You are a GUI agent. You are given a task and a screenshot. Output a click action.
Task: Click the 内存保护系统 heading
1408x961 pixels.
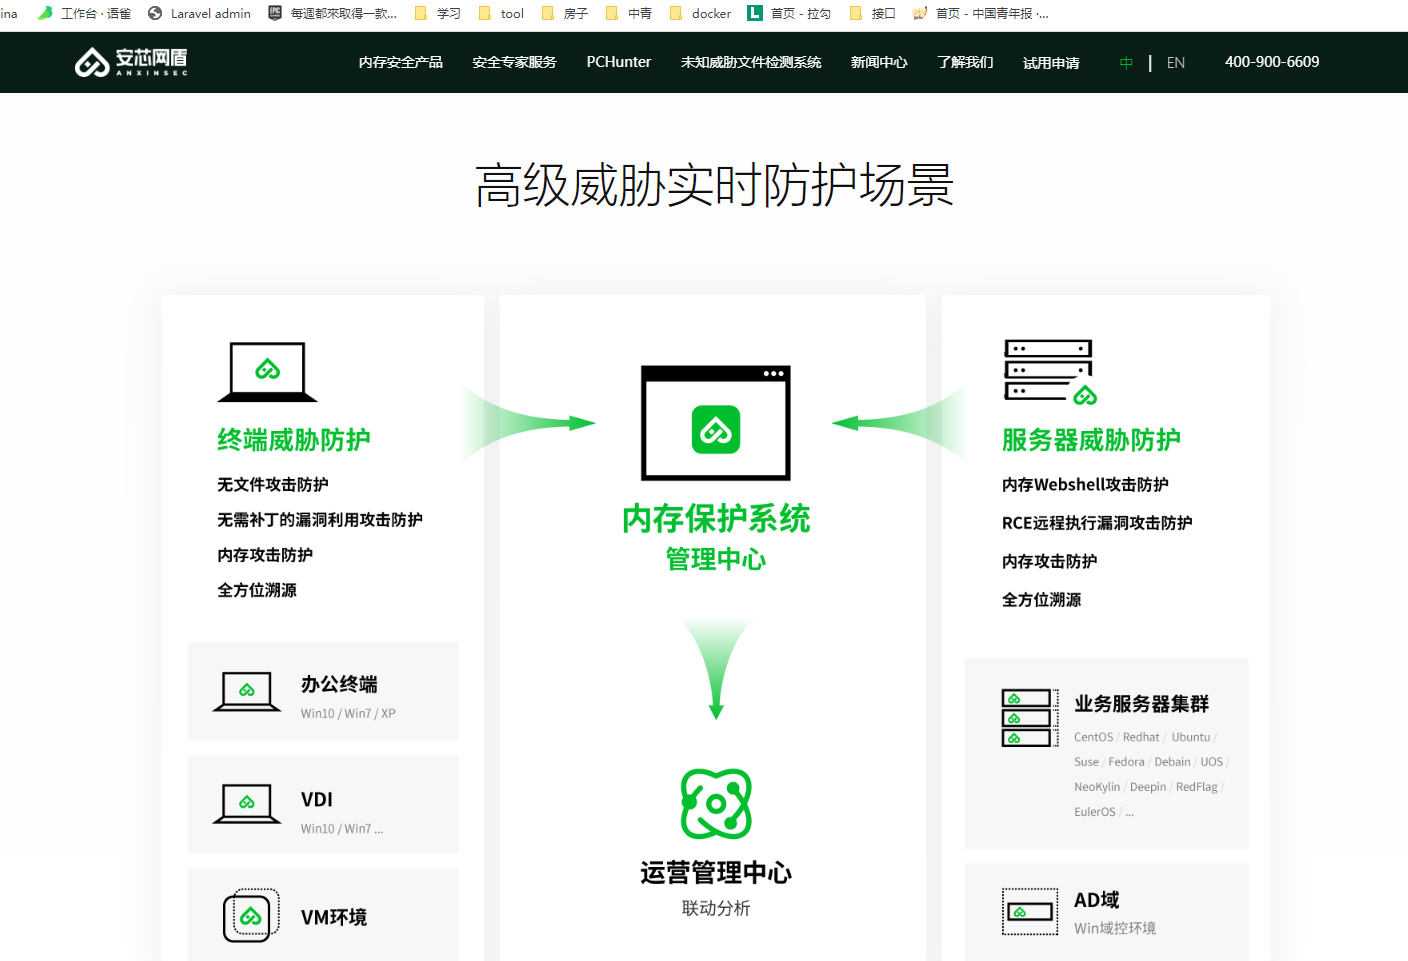point(716,519)
